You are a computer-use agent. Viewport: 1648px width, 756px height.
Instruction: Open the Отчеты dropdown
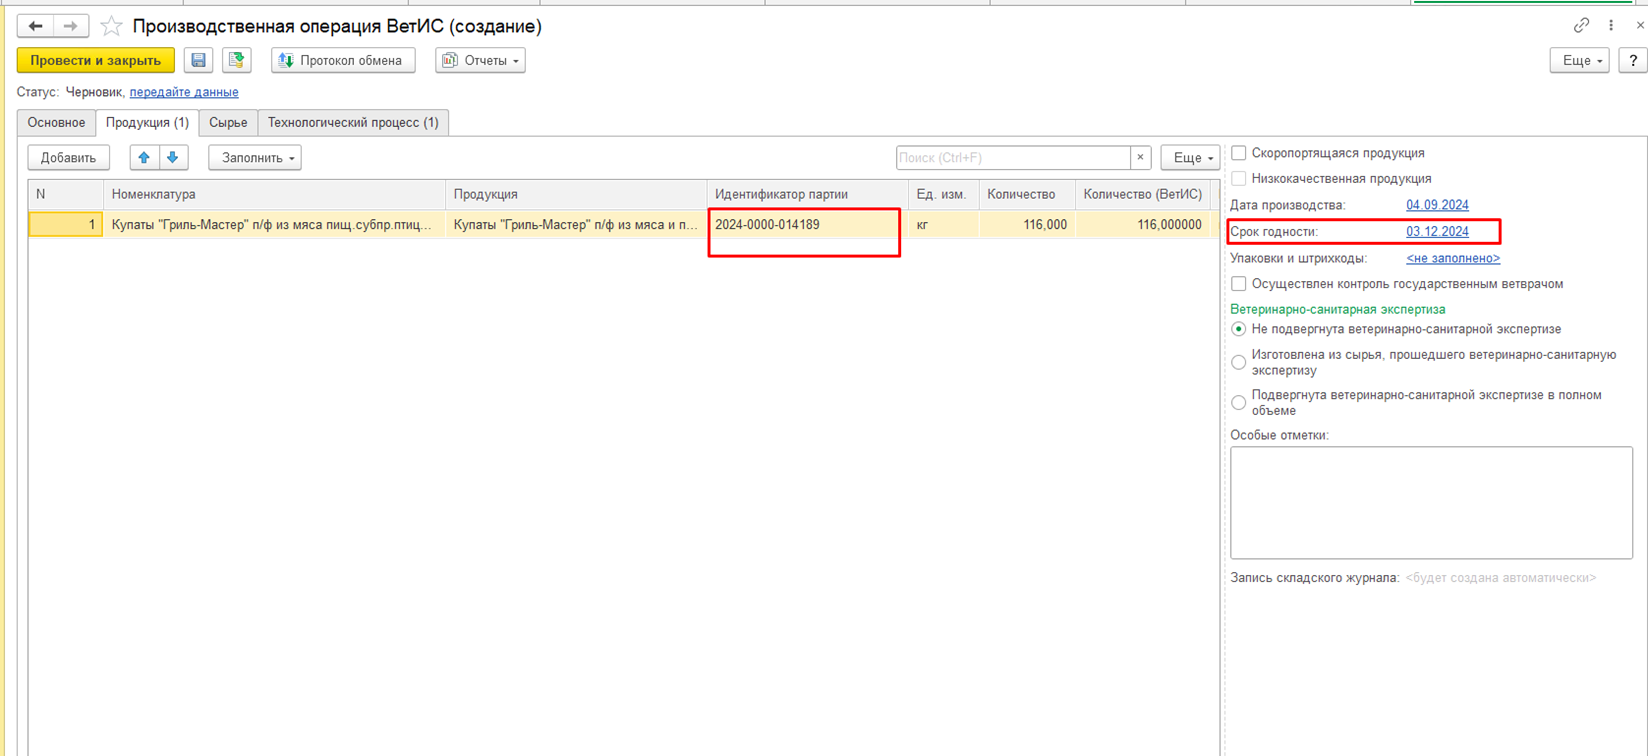pos(480,61)
